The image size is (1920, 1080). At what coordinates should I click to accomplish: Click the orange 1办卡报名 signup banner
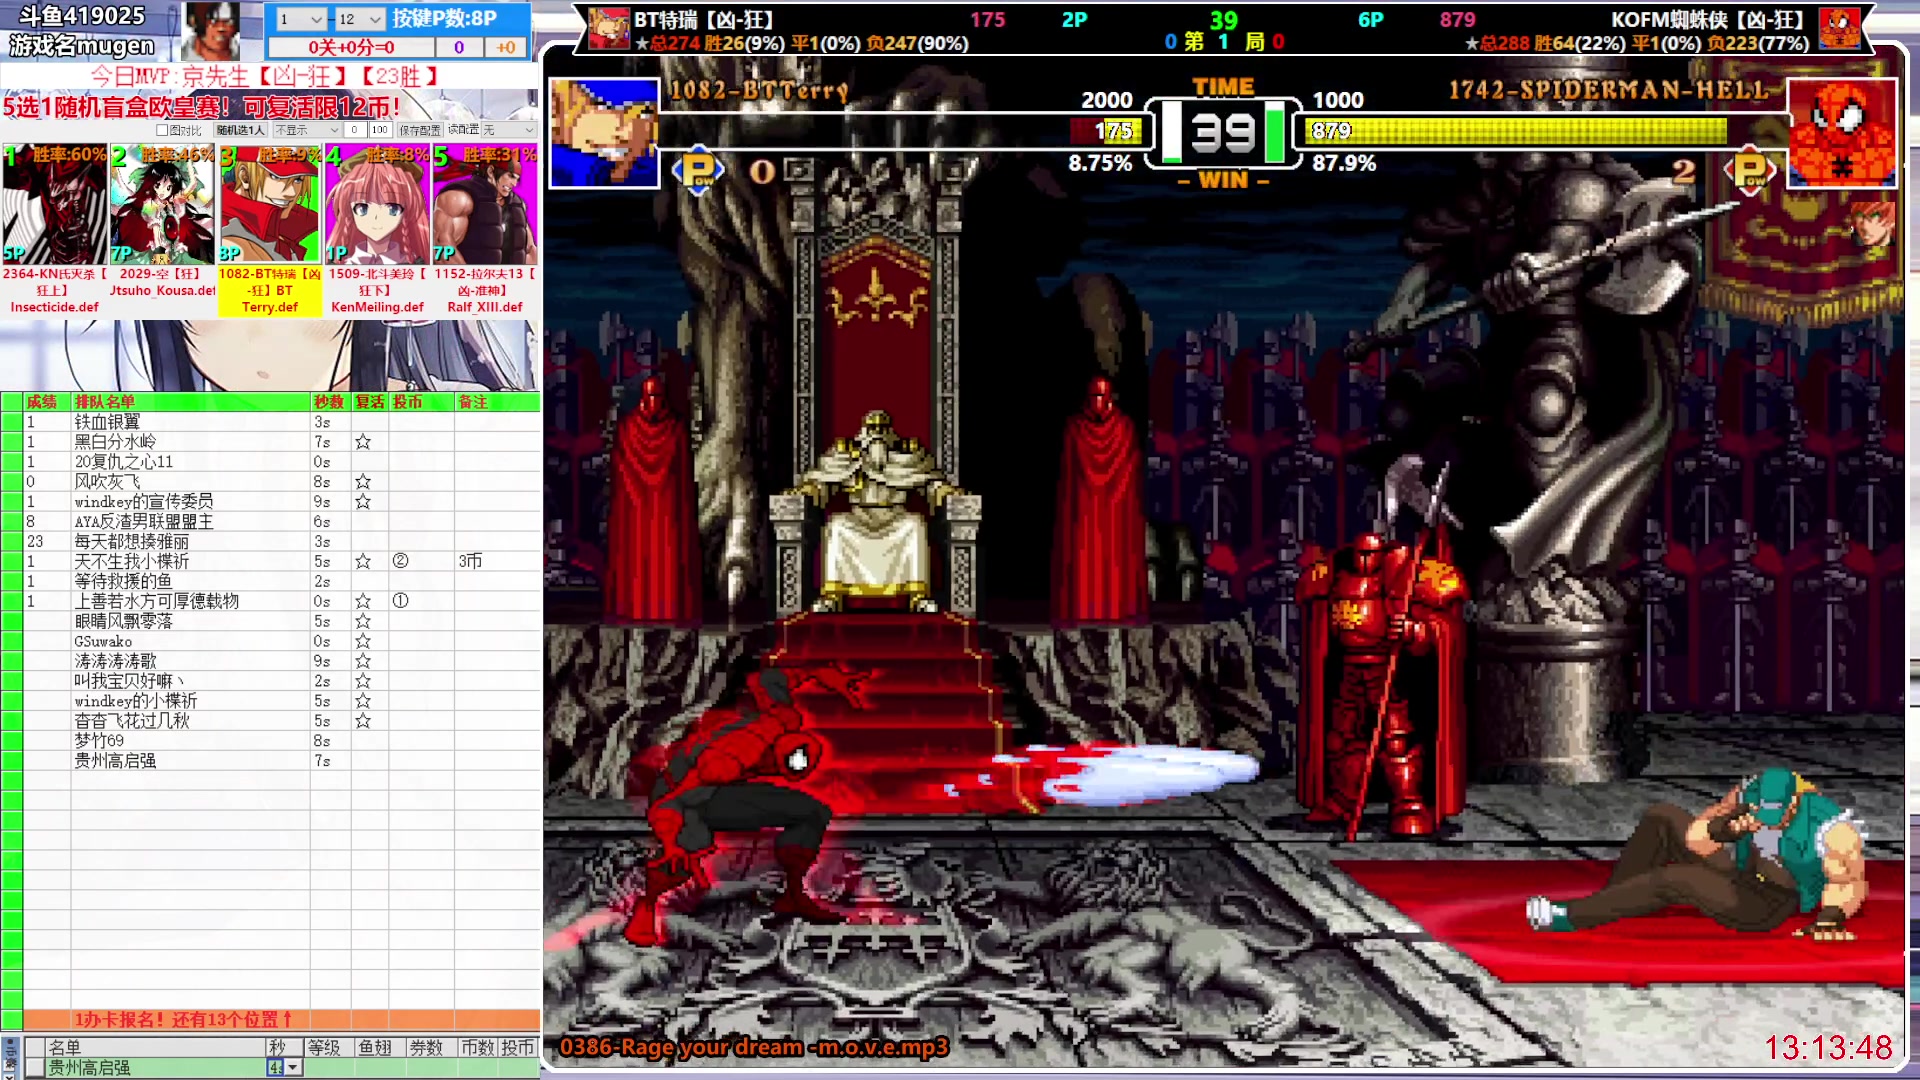click(x=281, y=1019)
